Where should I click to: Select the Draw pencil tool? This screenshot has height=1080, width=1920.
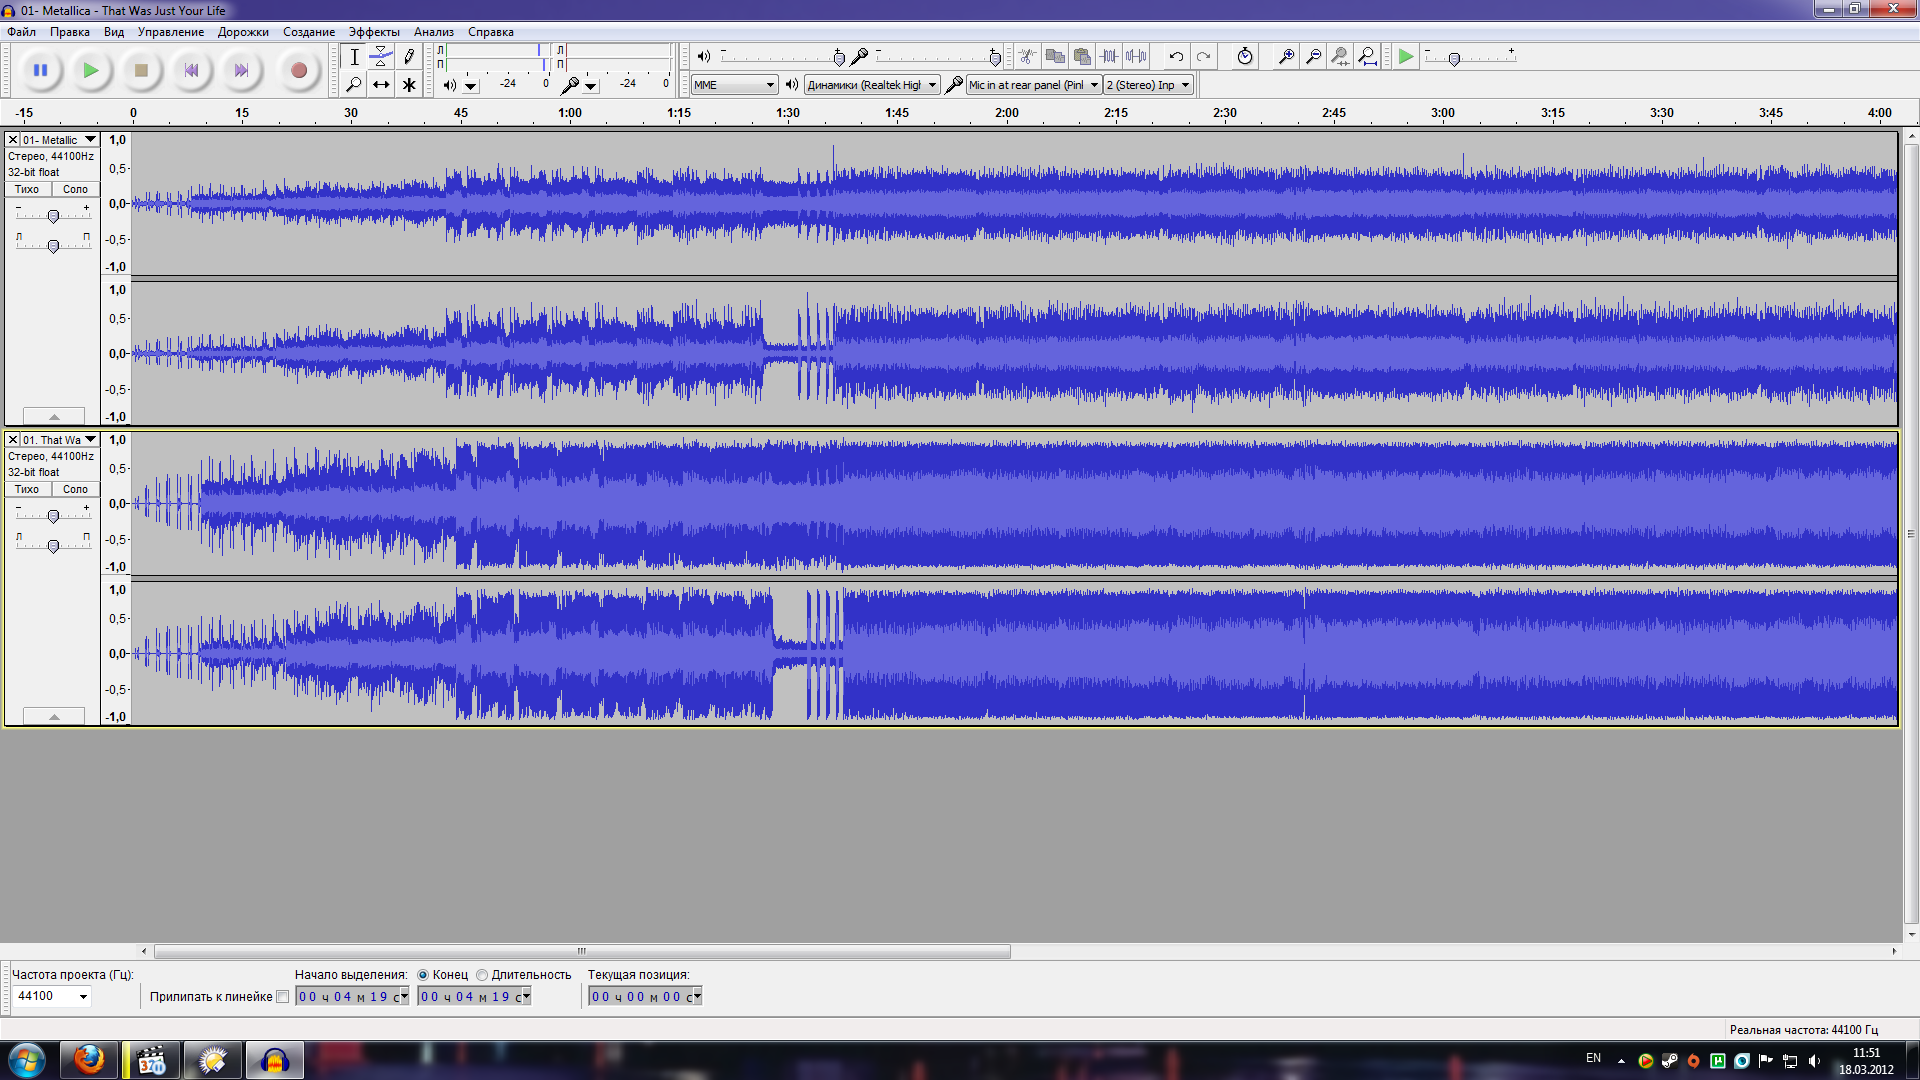tap(409, 57)
